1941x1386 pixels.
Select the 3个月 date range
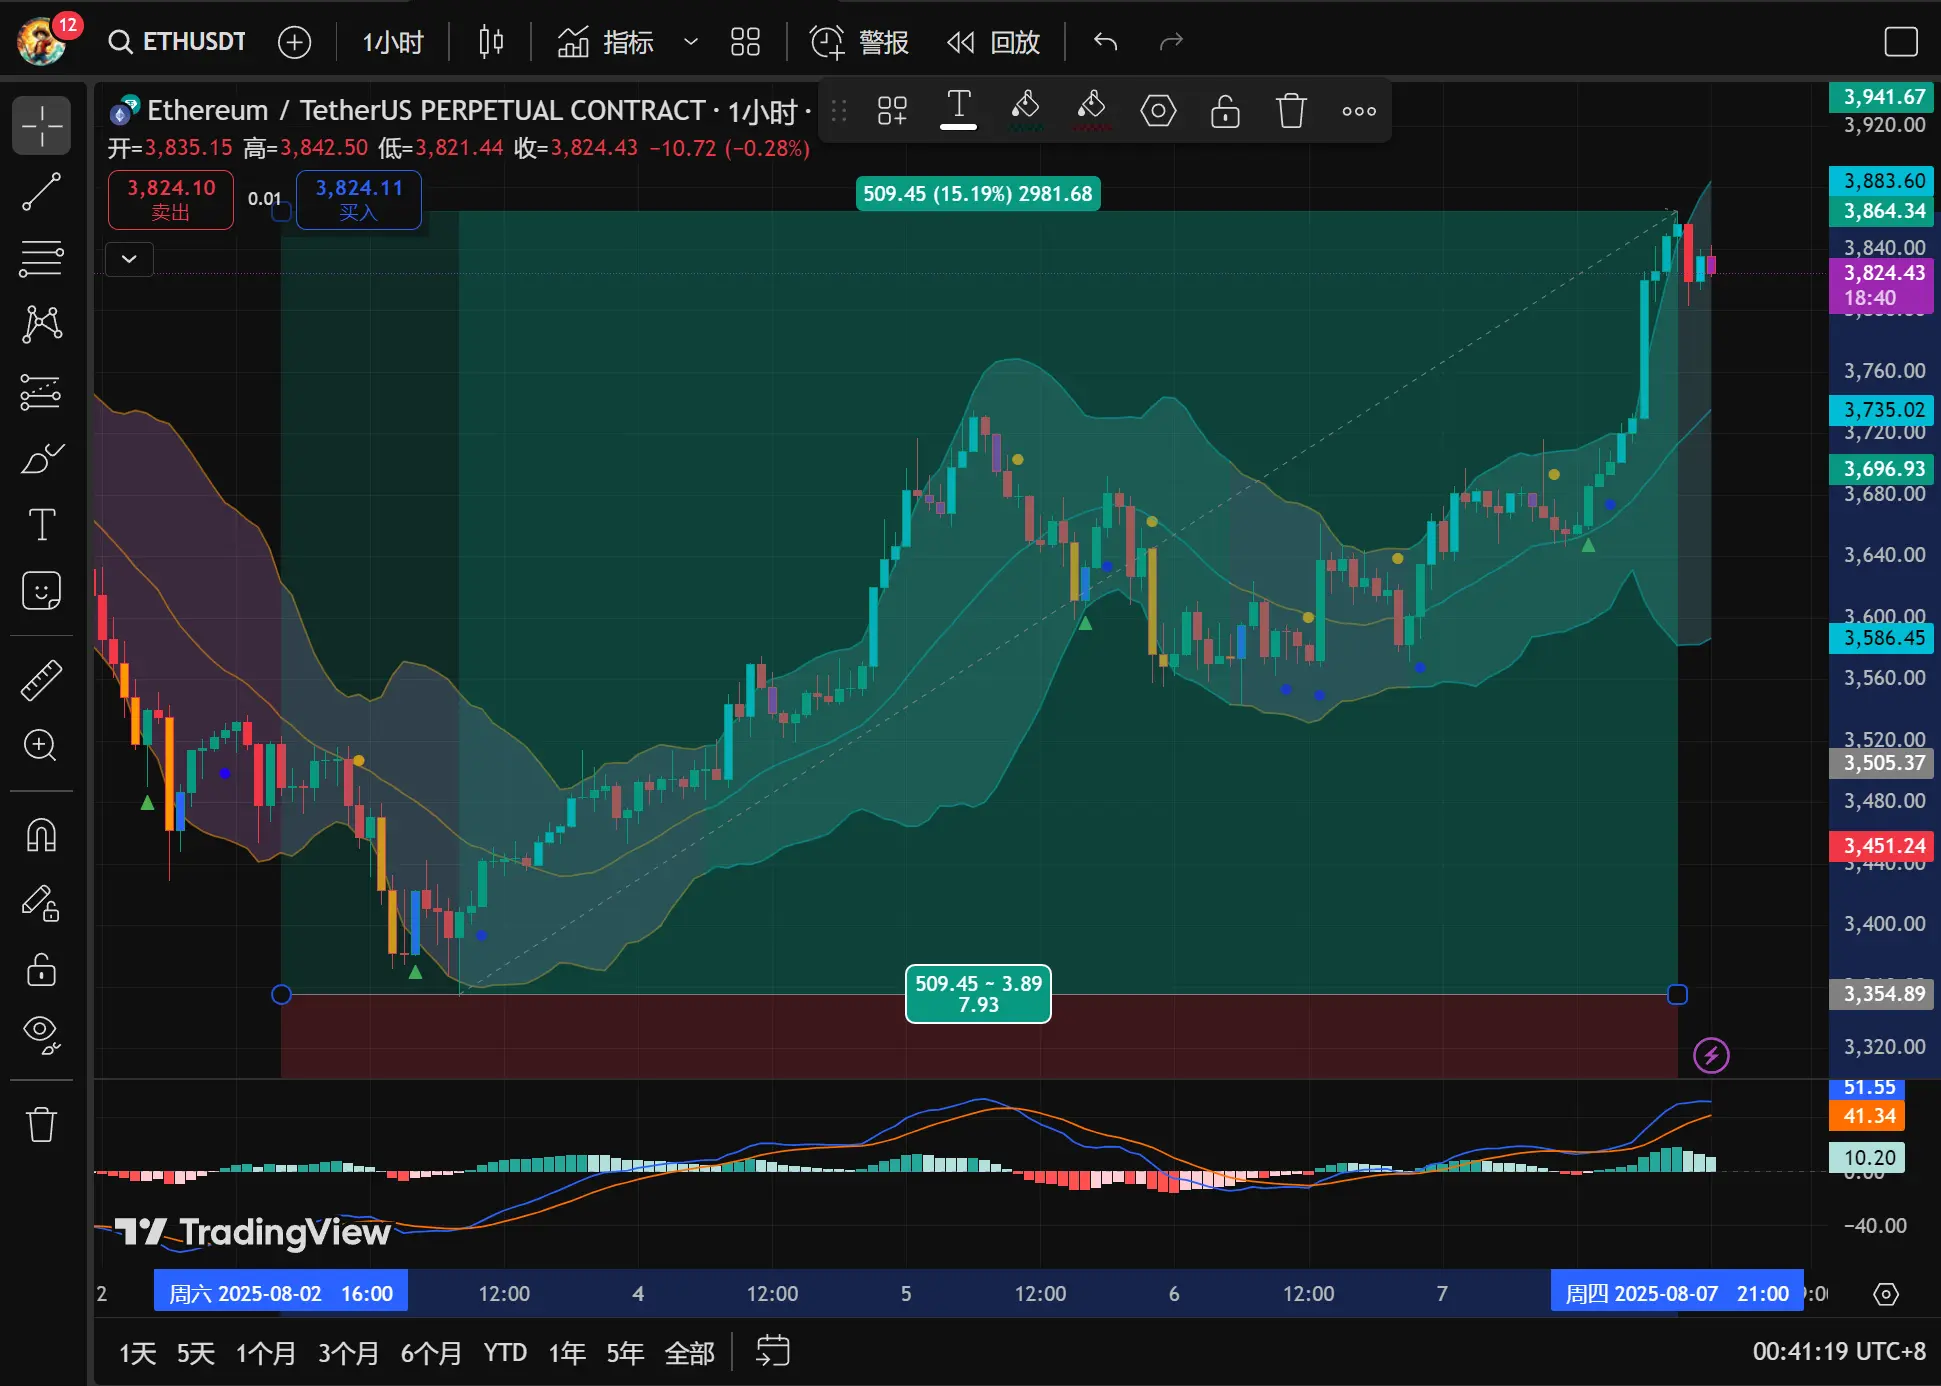[x=349, y=1353]
